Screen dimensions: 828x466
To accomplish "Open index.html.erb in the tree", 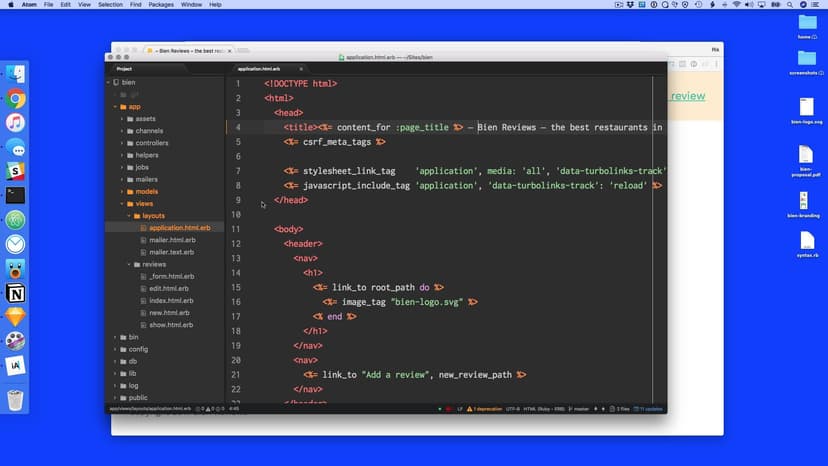I will pyautogui.click(x=171, y=300).
